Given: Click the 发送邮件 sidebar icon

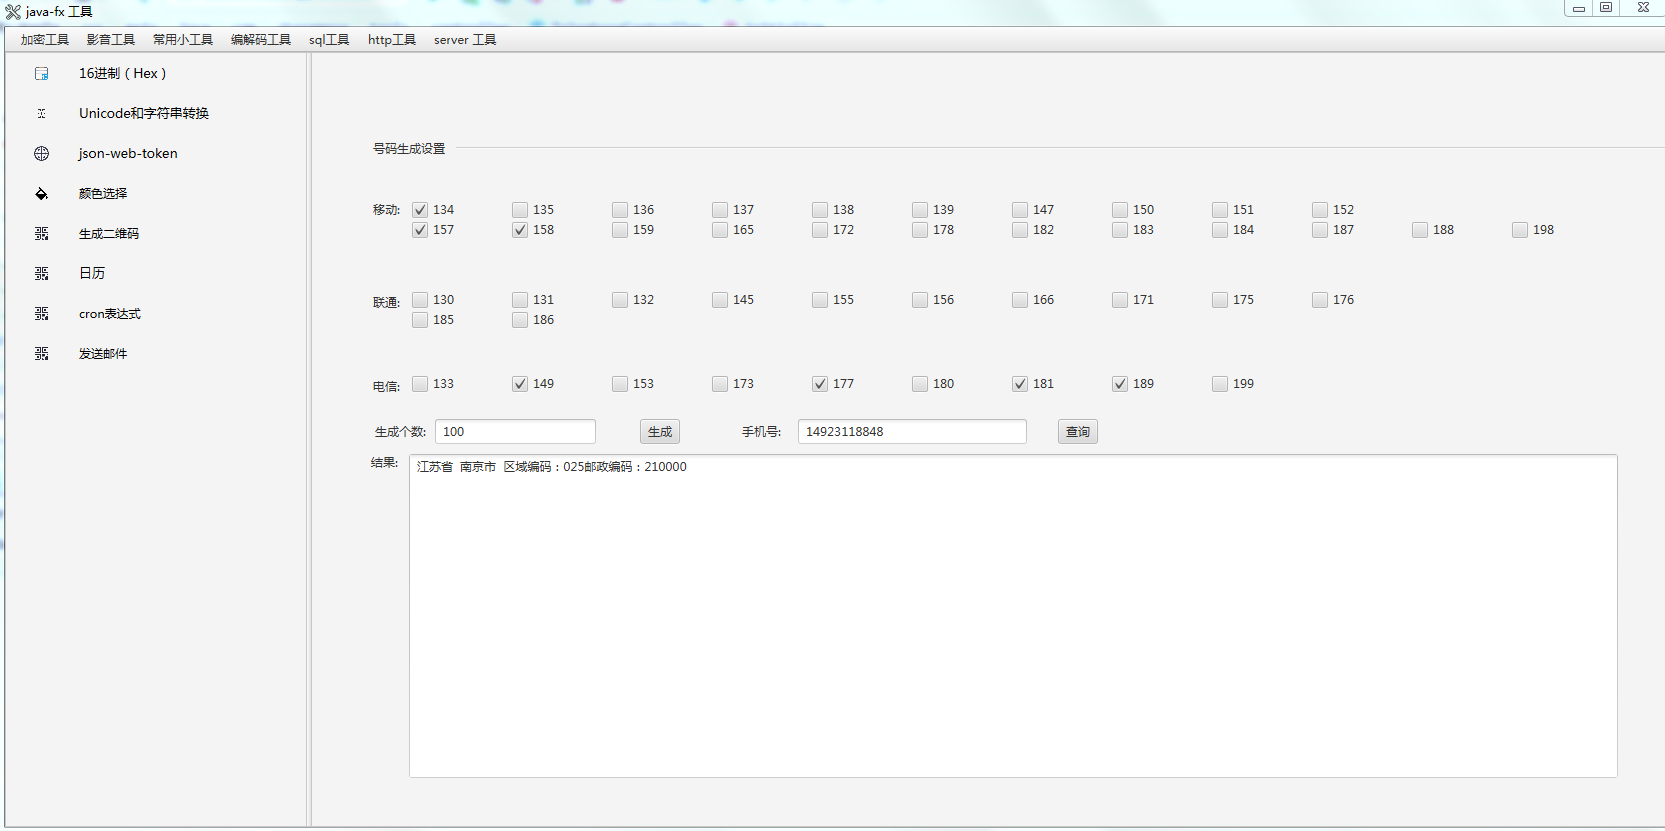Looking at the screenshot, I should [41, 354].
